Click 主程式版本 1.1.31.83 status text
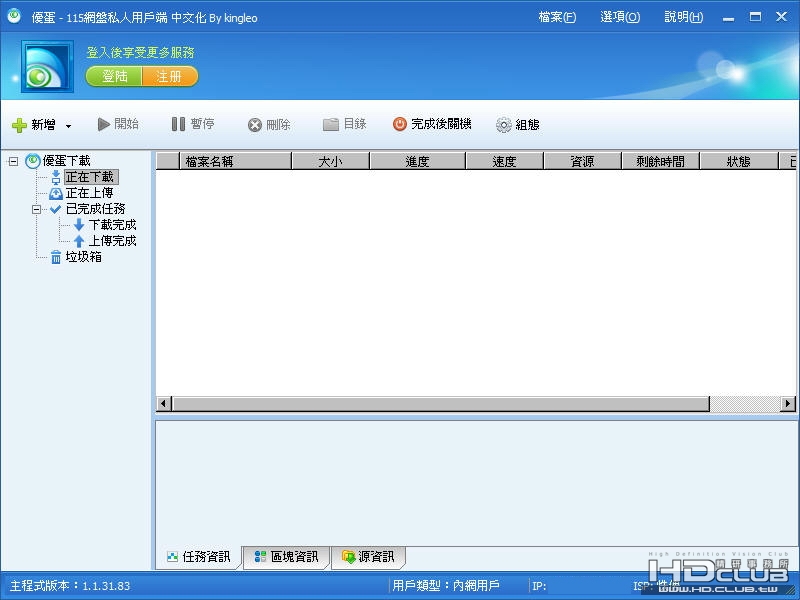This screenshot has height=600, width=800. coord(70,586)
